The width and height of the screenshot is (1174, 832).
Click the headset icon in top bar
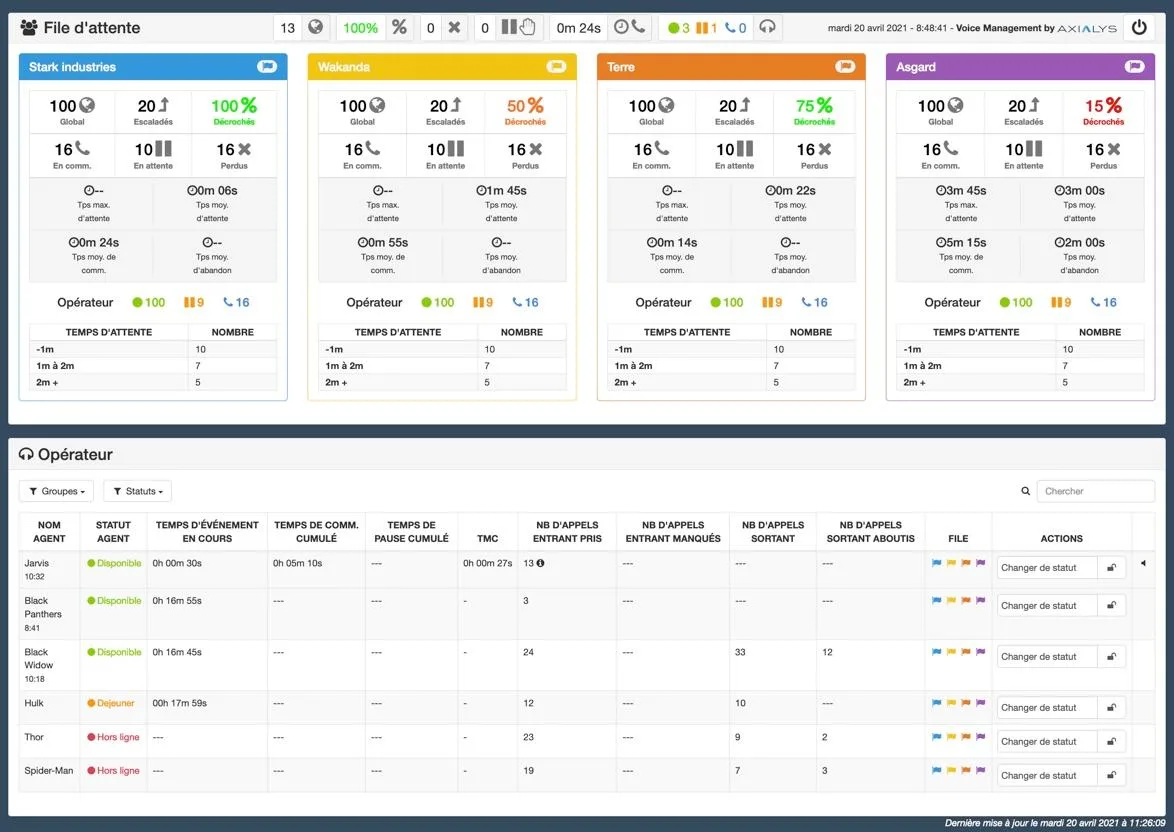pos(767,27)
